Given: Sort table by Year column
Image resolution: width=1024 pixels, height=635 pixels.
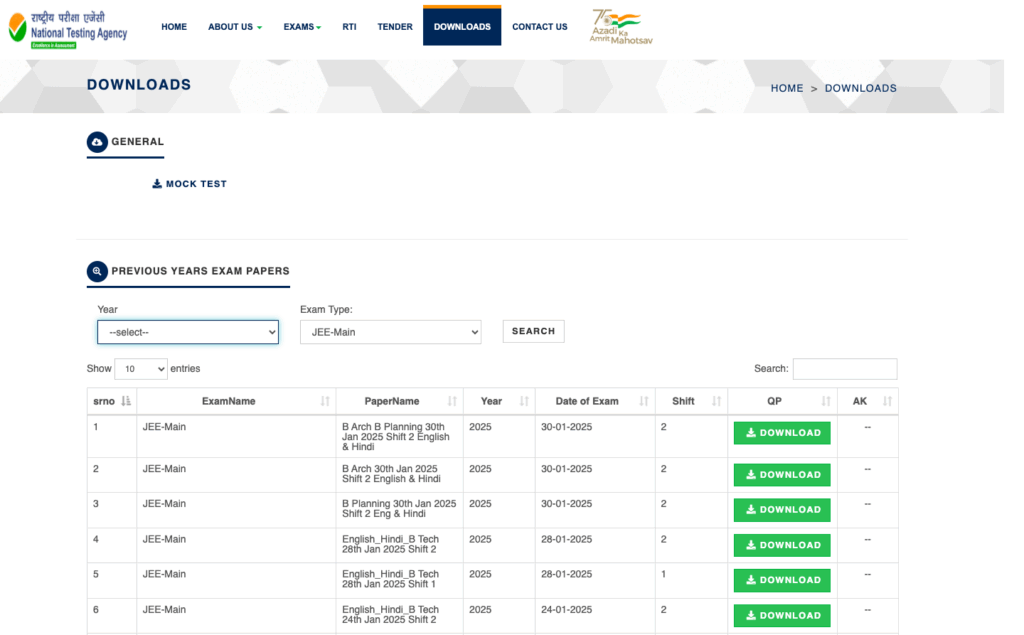Looking at the screenshot, I should (491, 401).
